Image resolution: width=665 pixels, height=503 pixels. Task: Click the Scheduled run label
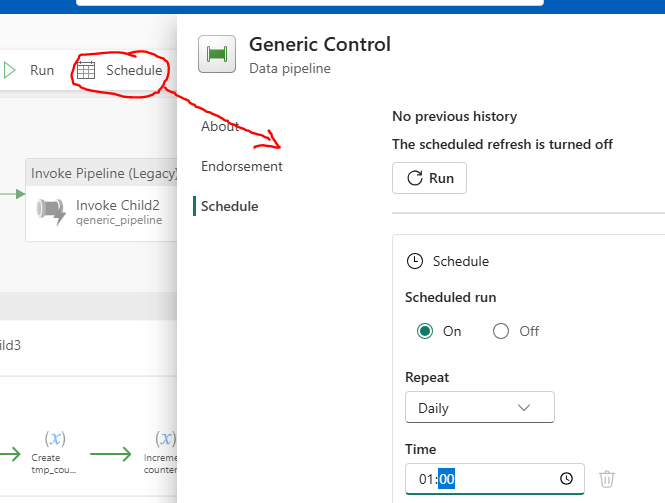click(x=451, y=297)
